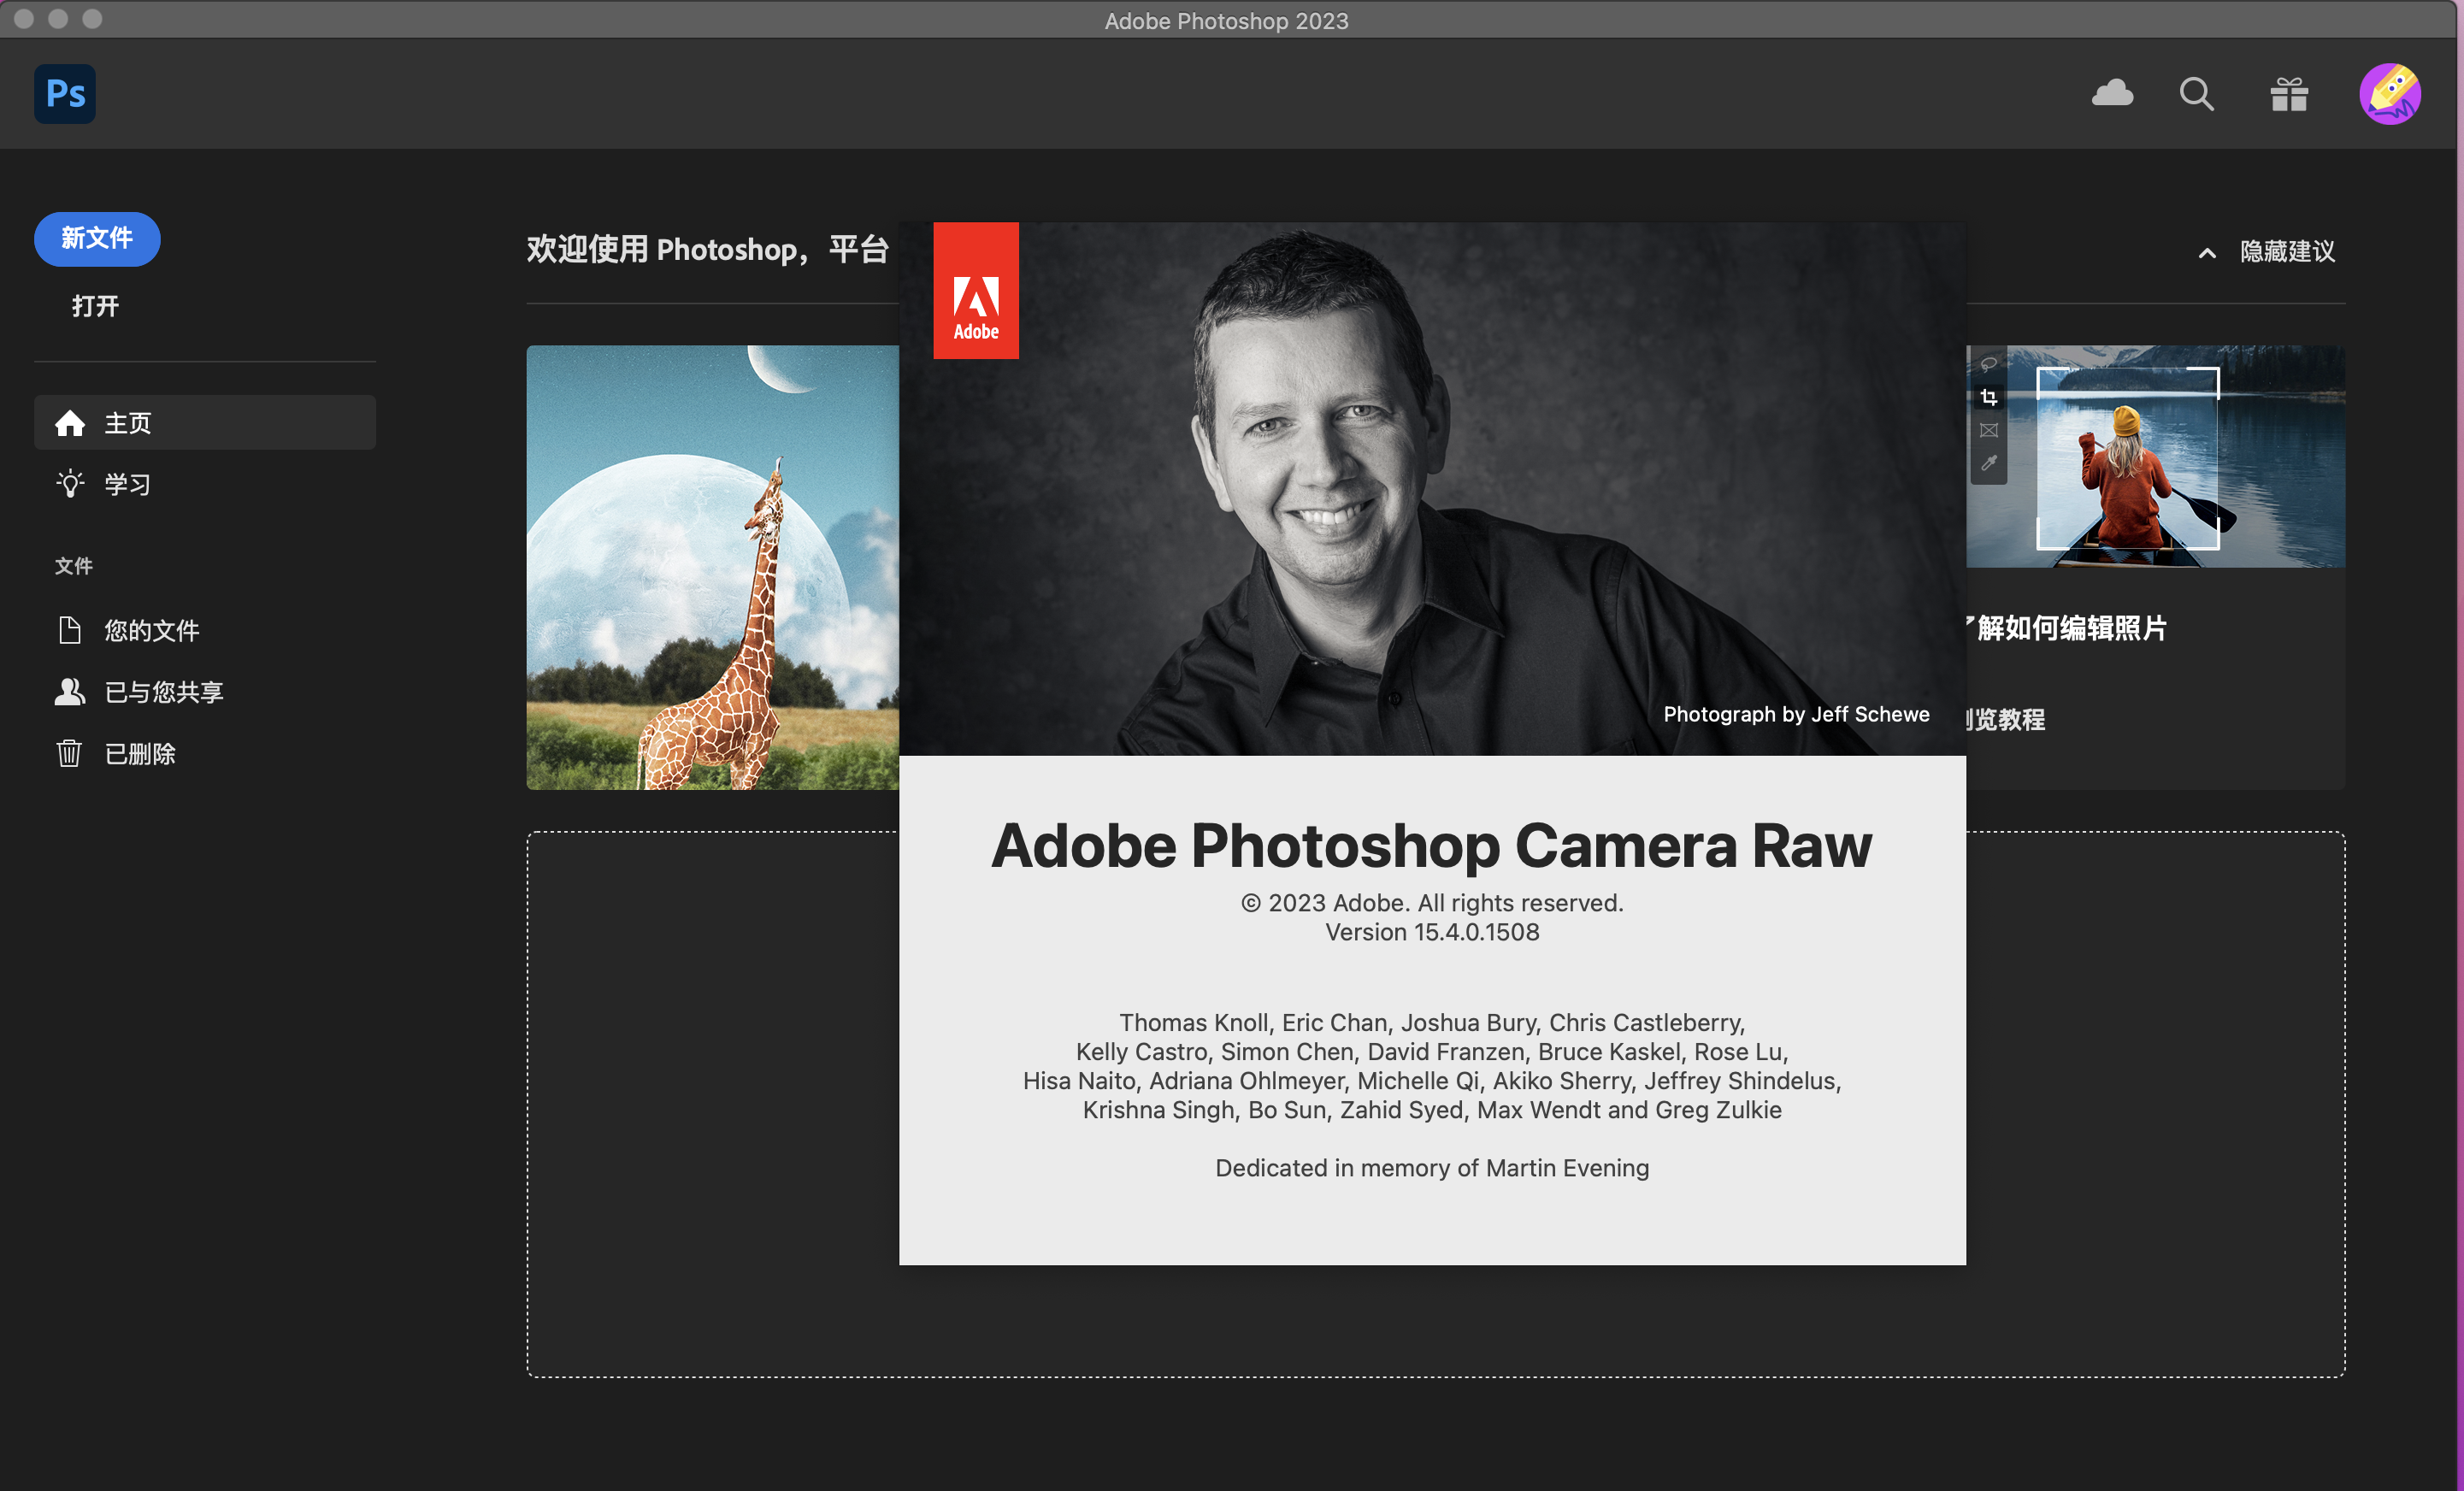Click the lightbulb icon beside 学习
The height and width of the screenshot is (1491, 2464).
[70, 484]
